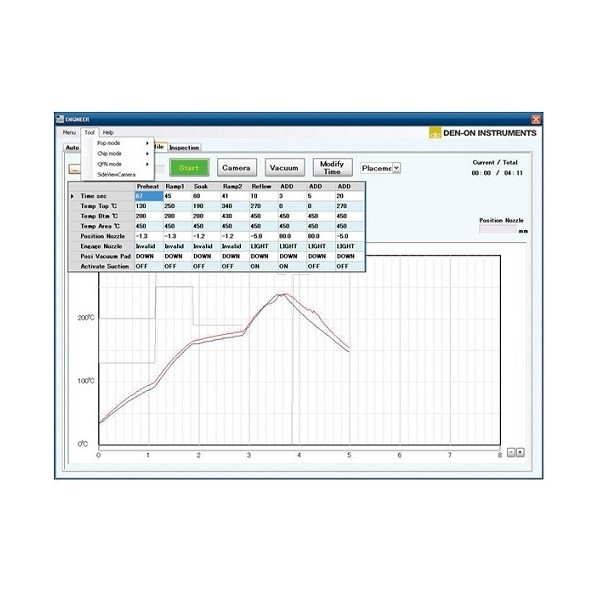
Task: Click the Position Nozzle mm input field
Action: [498, 230]
